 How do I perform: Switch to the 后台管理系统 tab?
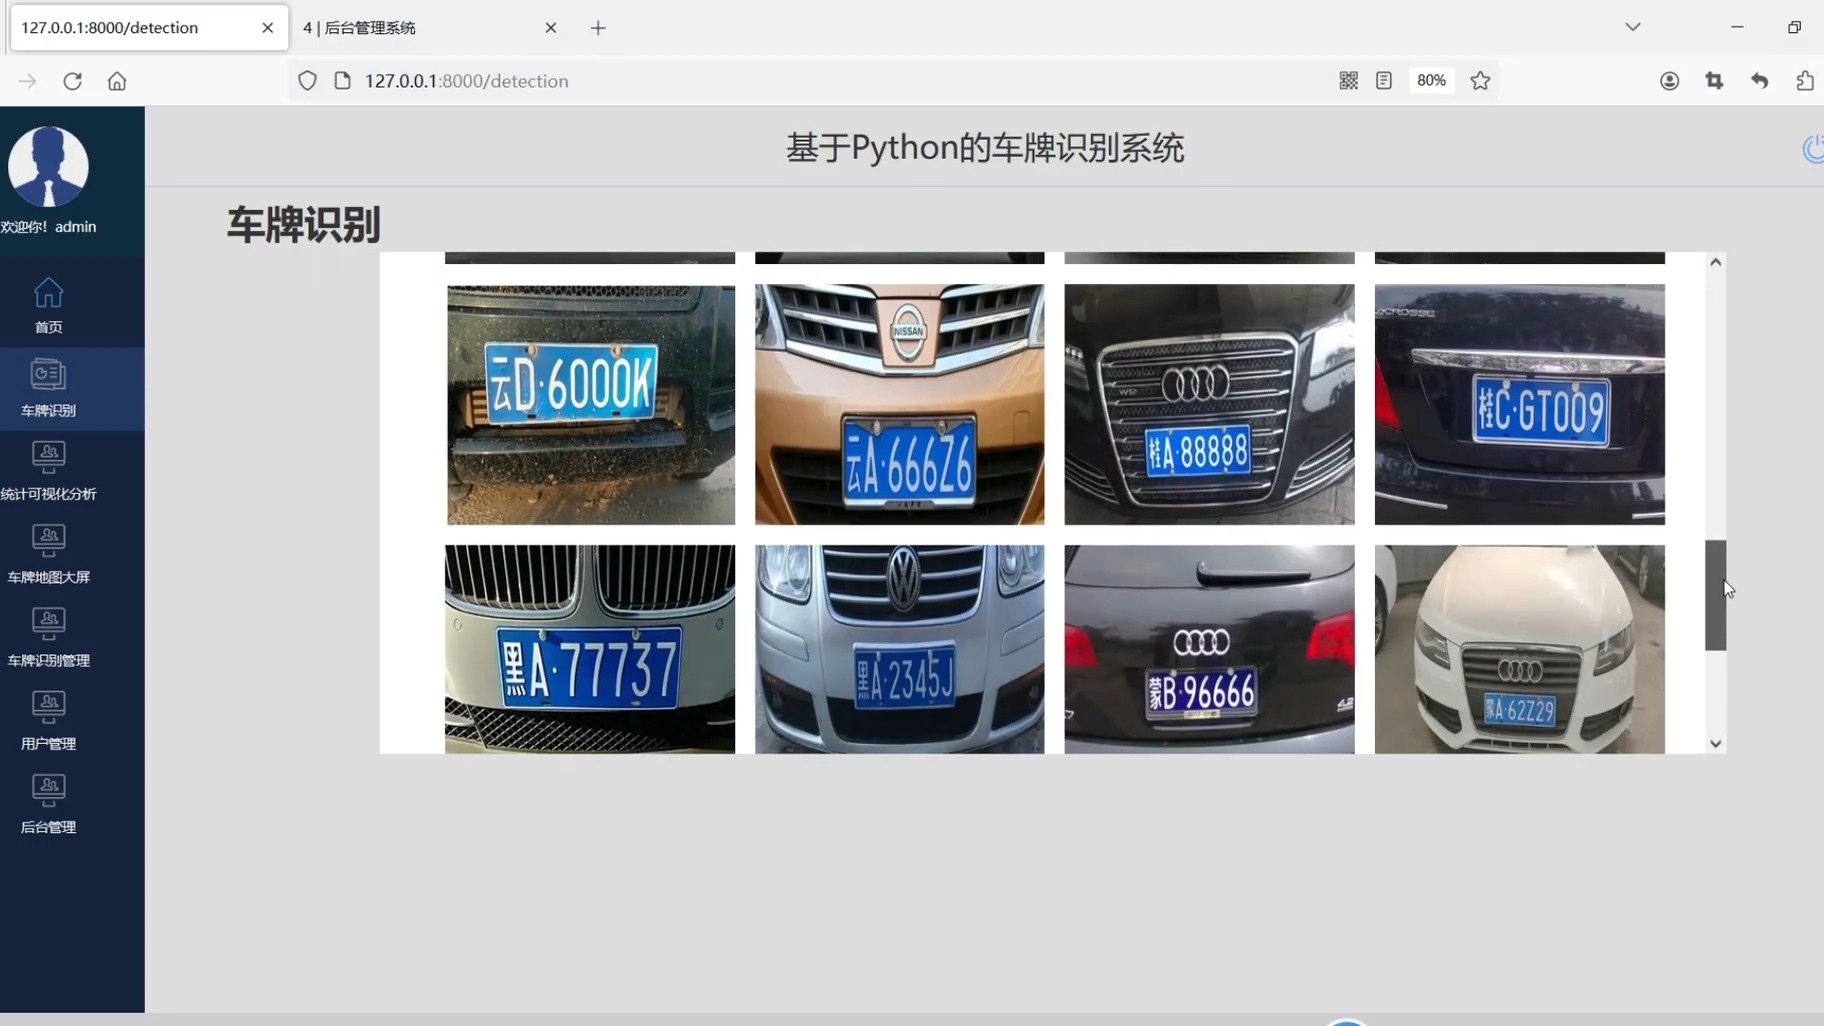pyautogui.click(x=420, y=28)
